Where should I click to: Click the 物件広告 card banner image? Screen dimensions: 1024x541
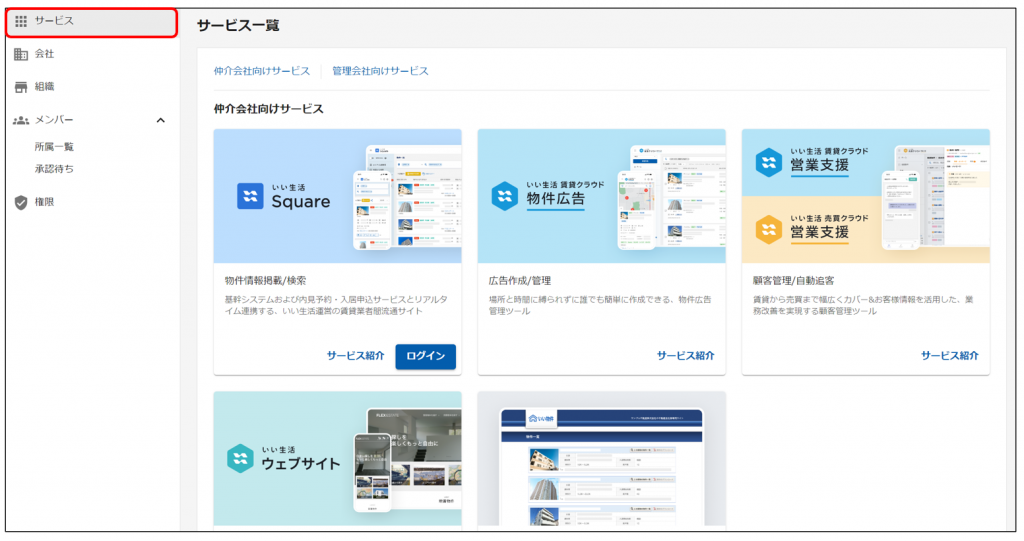pos(601,196)
